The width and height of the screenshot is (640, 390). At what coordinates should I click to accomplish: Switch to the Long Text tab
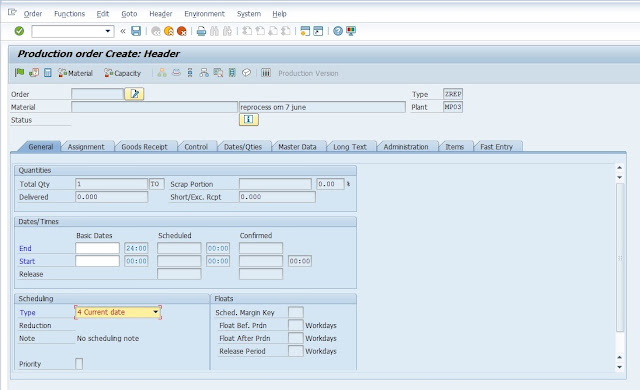(x=350, y=147)
